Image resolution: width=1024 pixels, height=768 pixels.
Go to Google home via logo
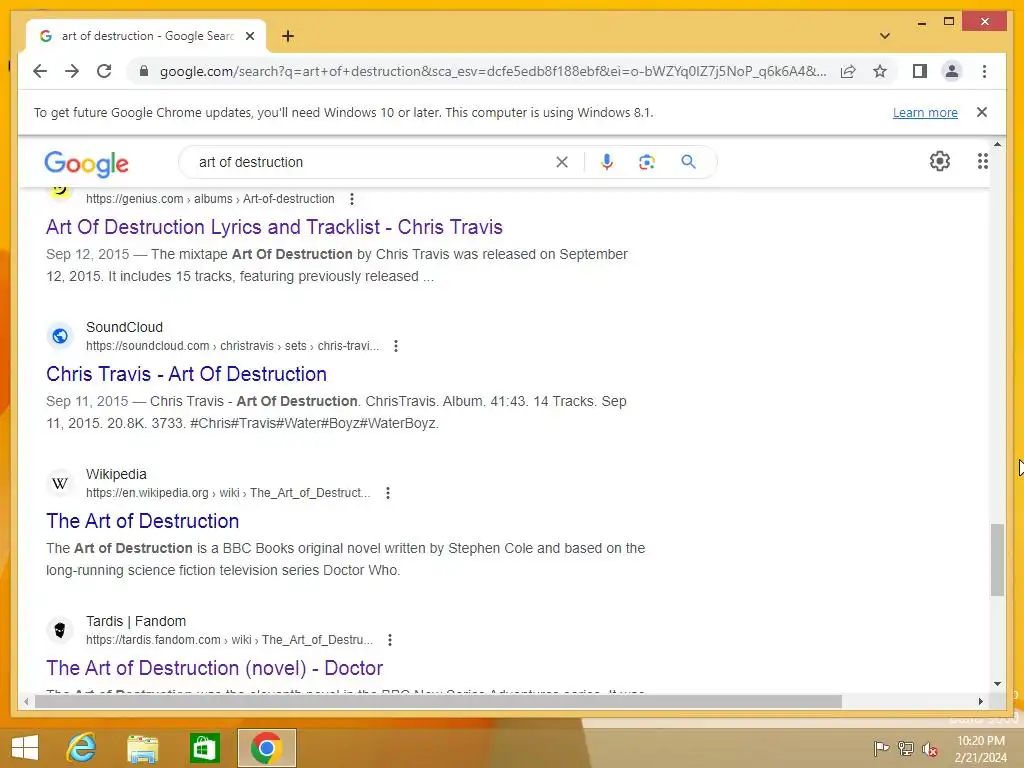tap(86, 163)
